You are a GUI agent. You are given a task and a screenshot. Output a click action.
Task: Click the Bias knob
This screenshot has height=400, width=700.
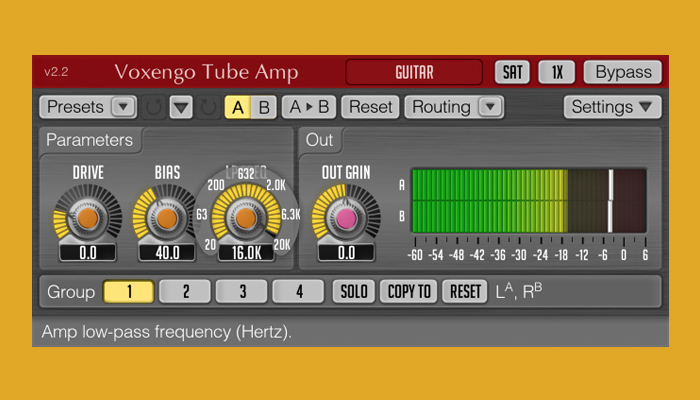pyautogui.click(x=167, y=217)
